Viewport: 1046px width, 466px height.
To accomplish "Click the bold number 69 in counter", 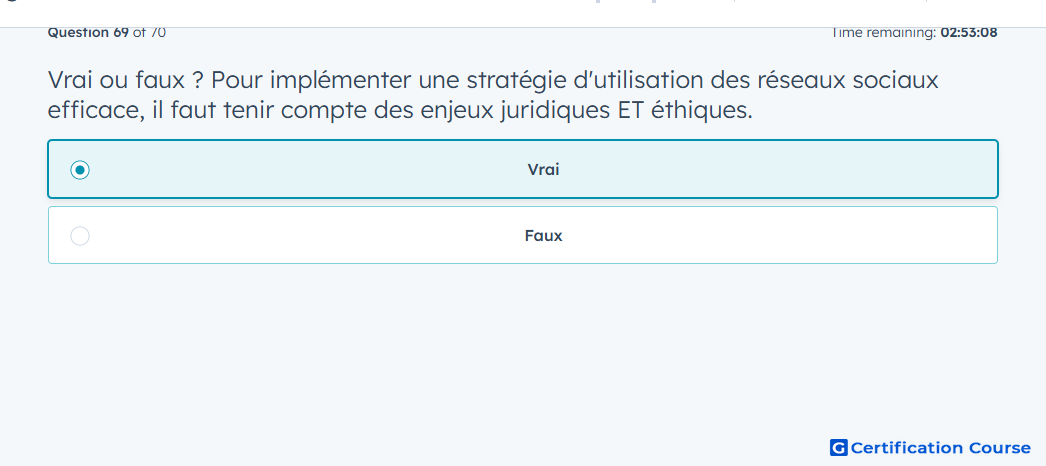I will (121, 32).
